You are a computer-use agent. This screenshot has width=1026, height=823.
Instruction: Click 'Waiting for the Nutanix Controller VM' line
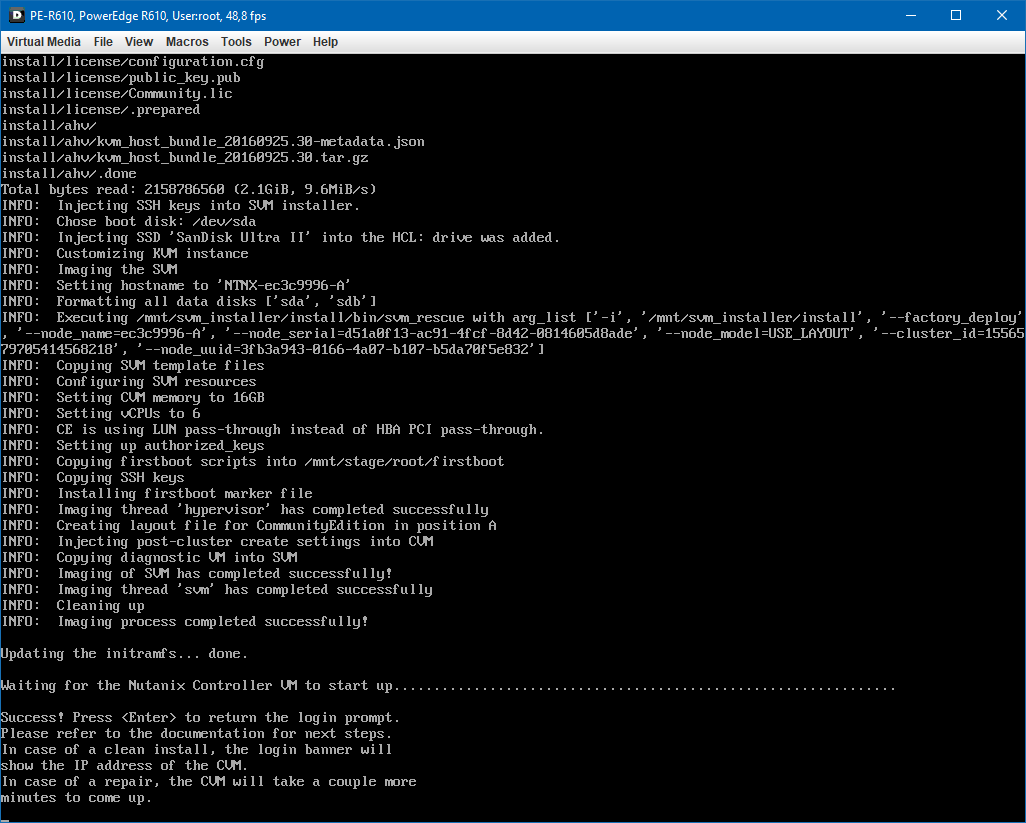(x=448, y=686)
